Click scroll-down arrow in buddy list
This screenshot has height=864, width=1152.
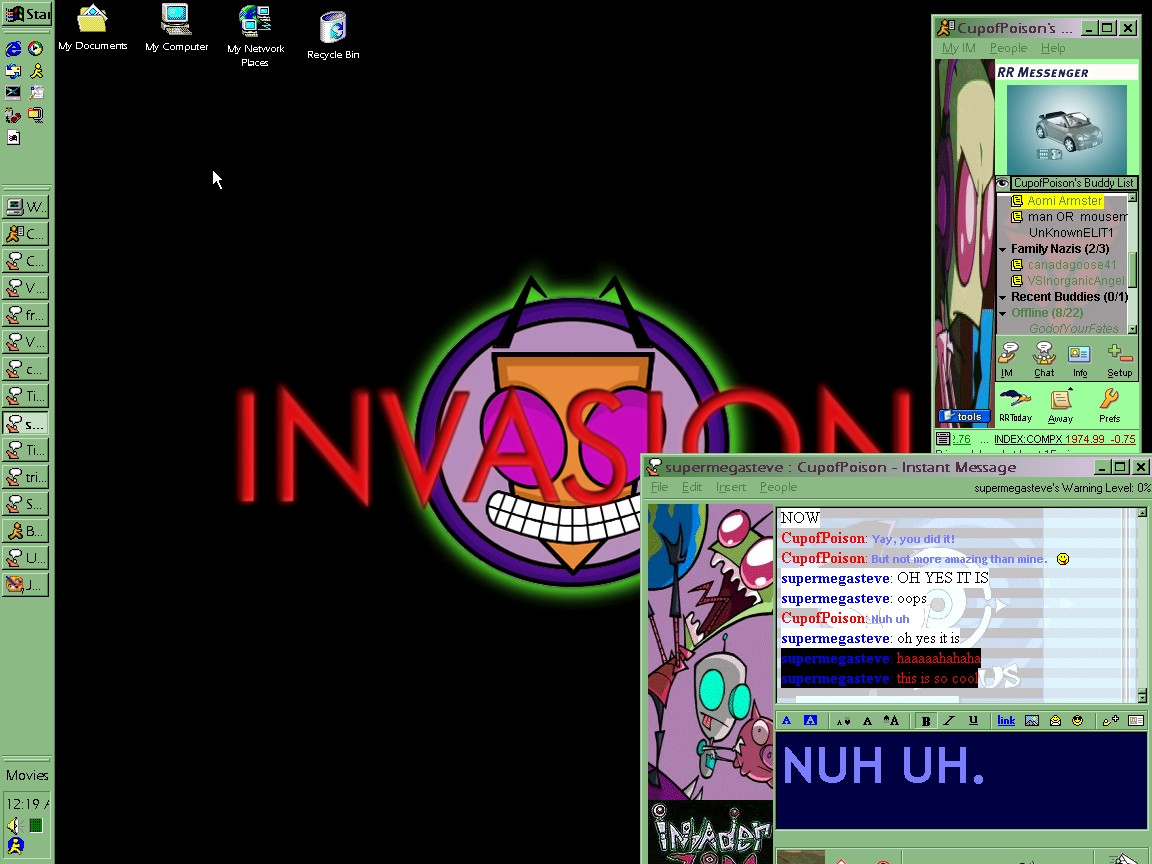pos(1132,329)
